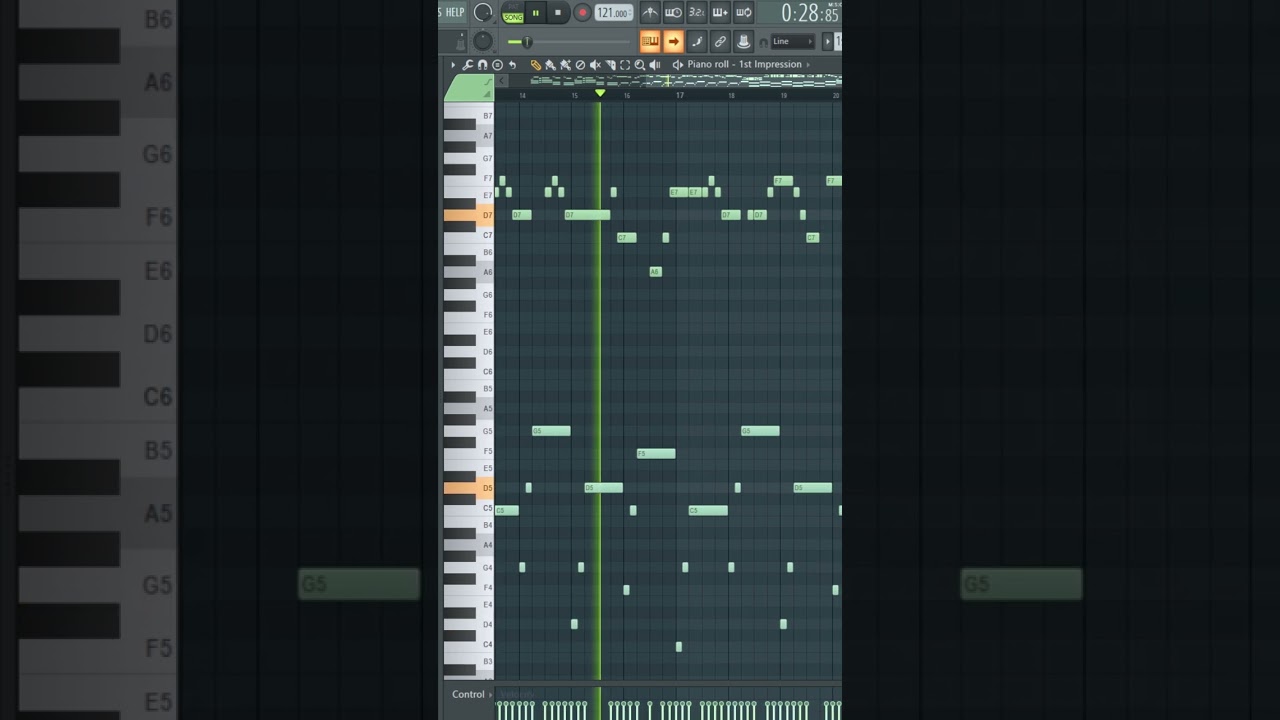This screenshot has height=720, width=1280.
Task: Click the master pitch knob
Action: pos(483,41)
